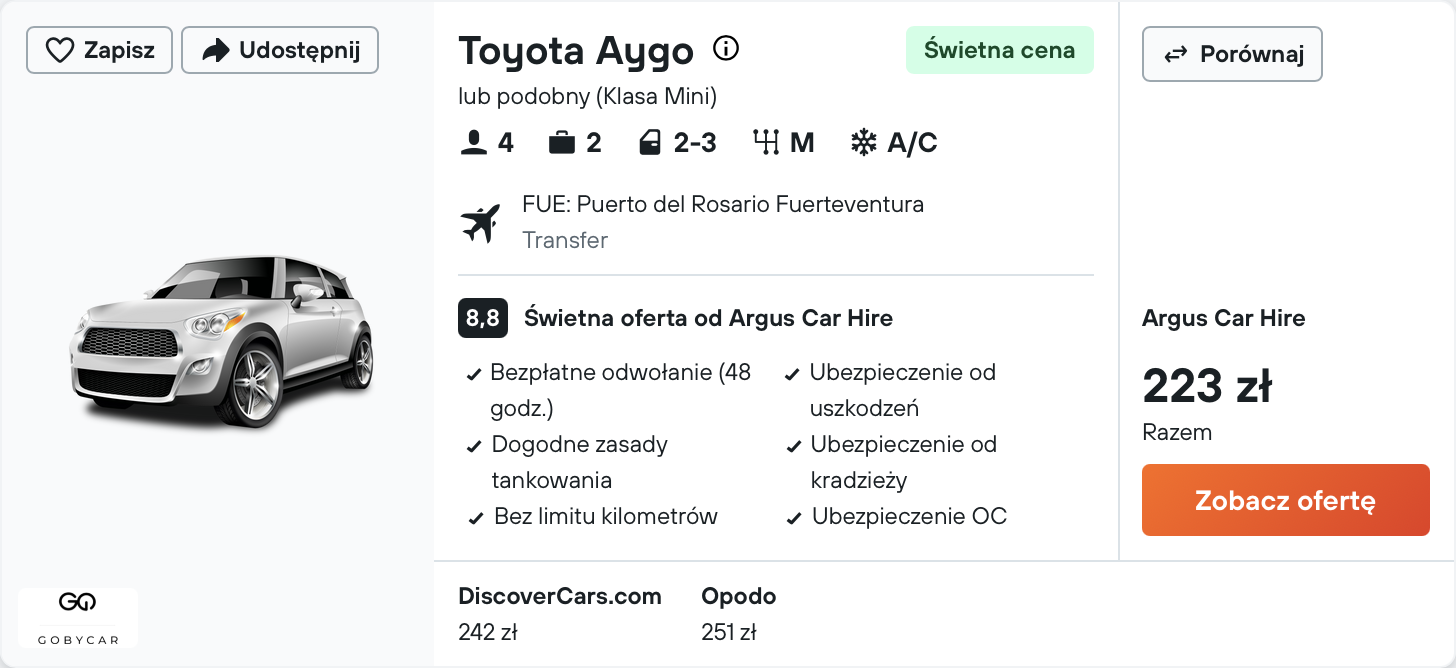The image size is (1456, 668).
Task: Click the luggage bag icon
Action: click(562, 143)
